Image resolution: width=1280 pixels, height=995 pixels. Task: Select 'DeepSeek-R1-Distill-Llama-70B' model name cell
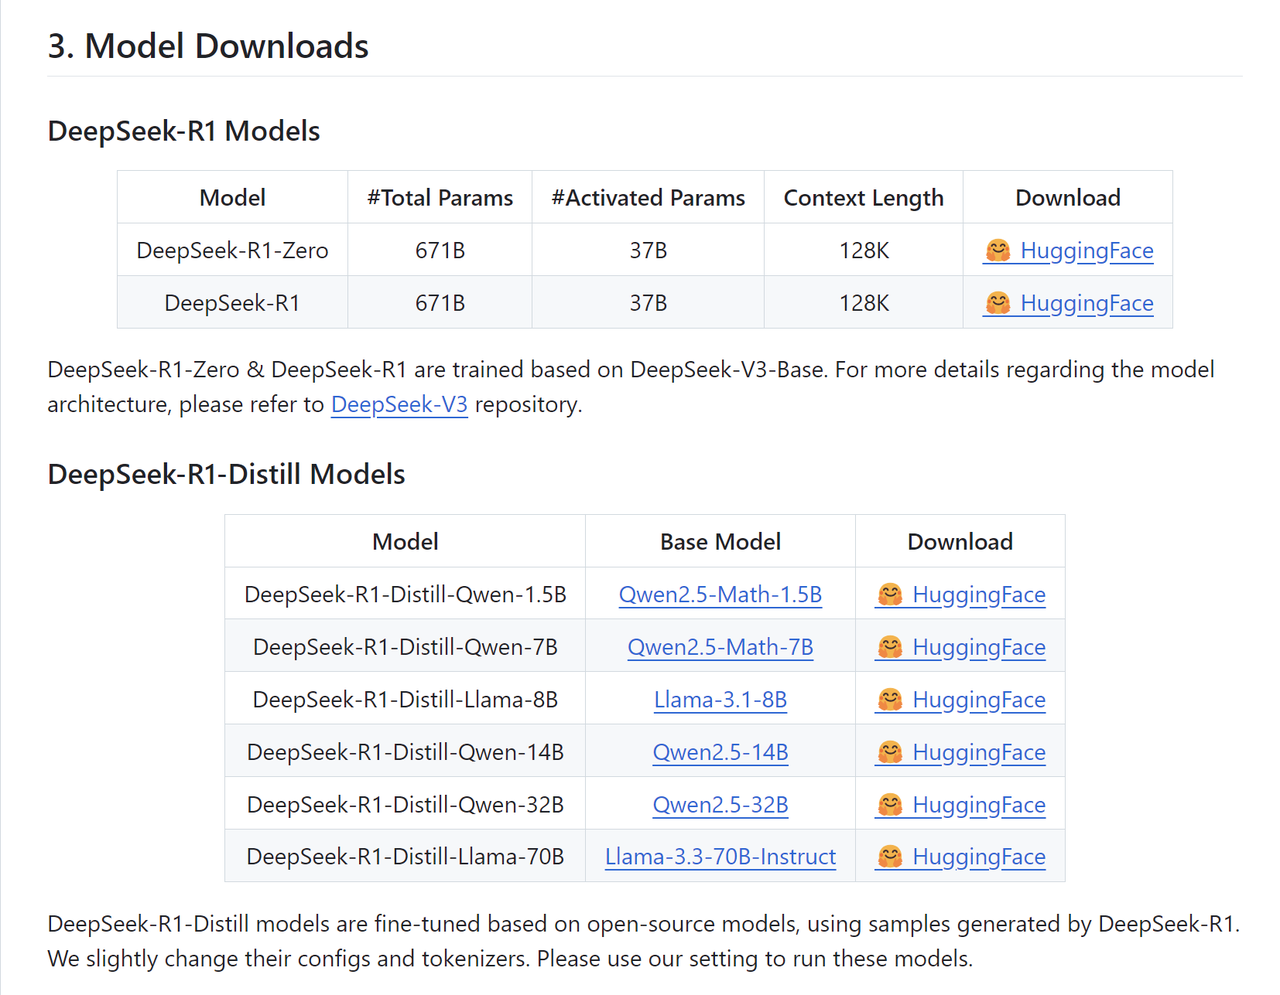click(x=405, y=856)
